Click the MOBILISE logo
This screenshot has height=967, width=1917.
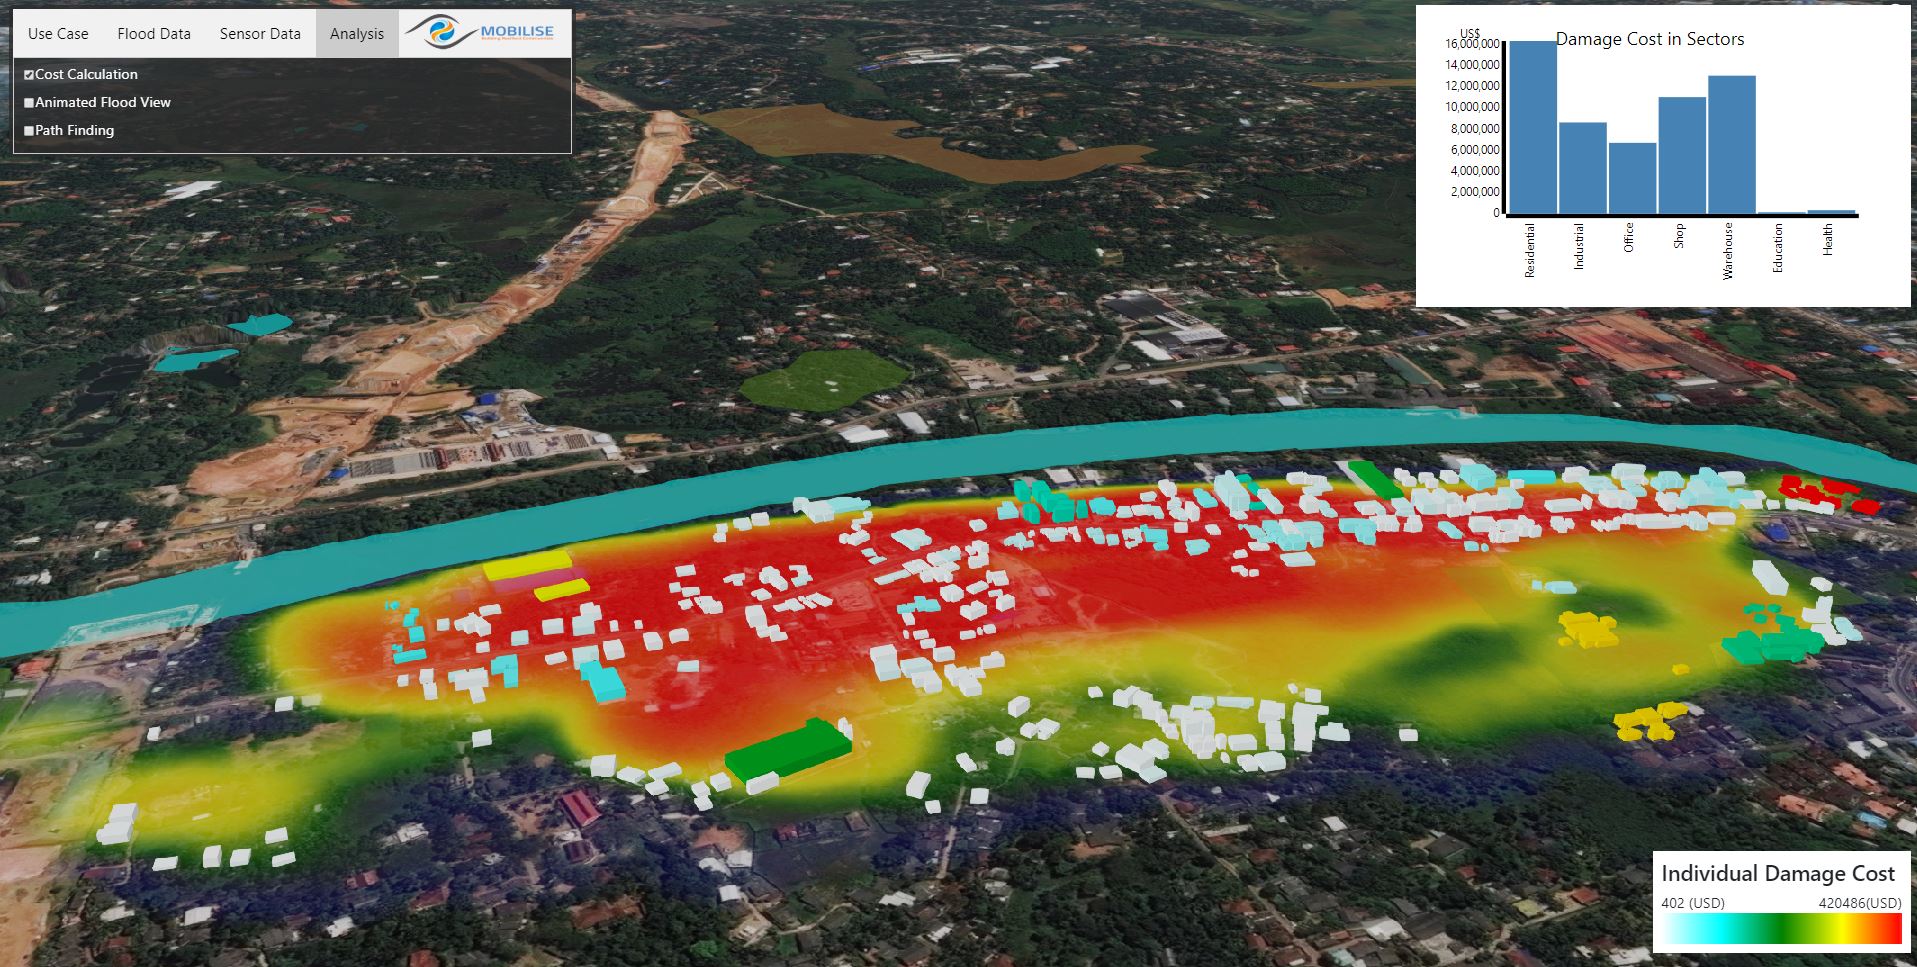click(486, 34)
